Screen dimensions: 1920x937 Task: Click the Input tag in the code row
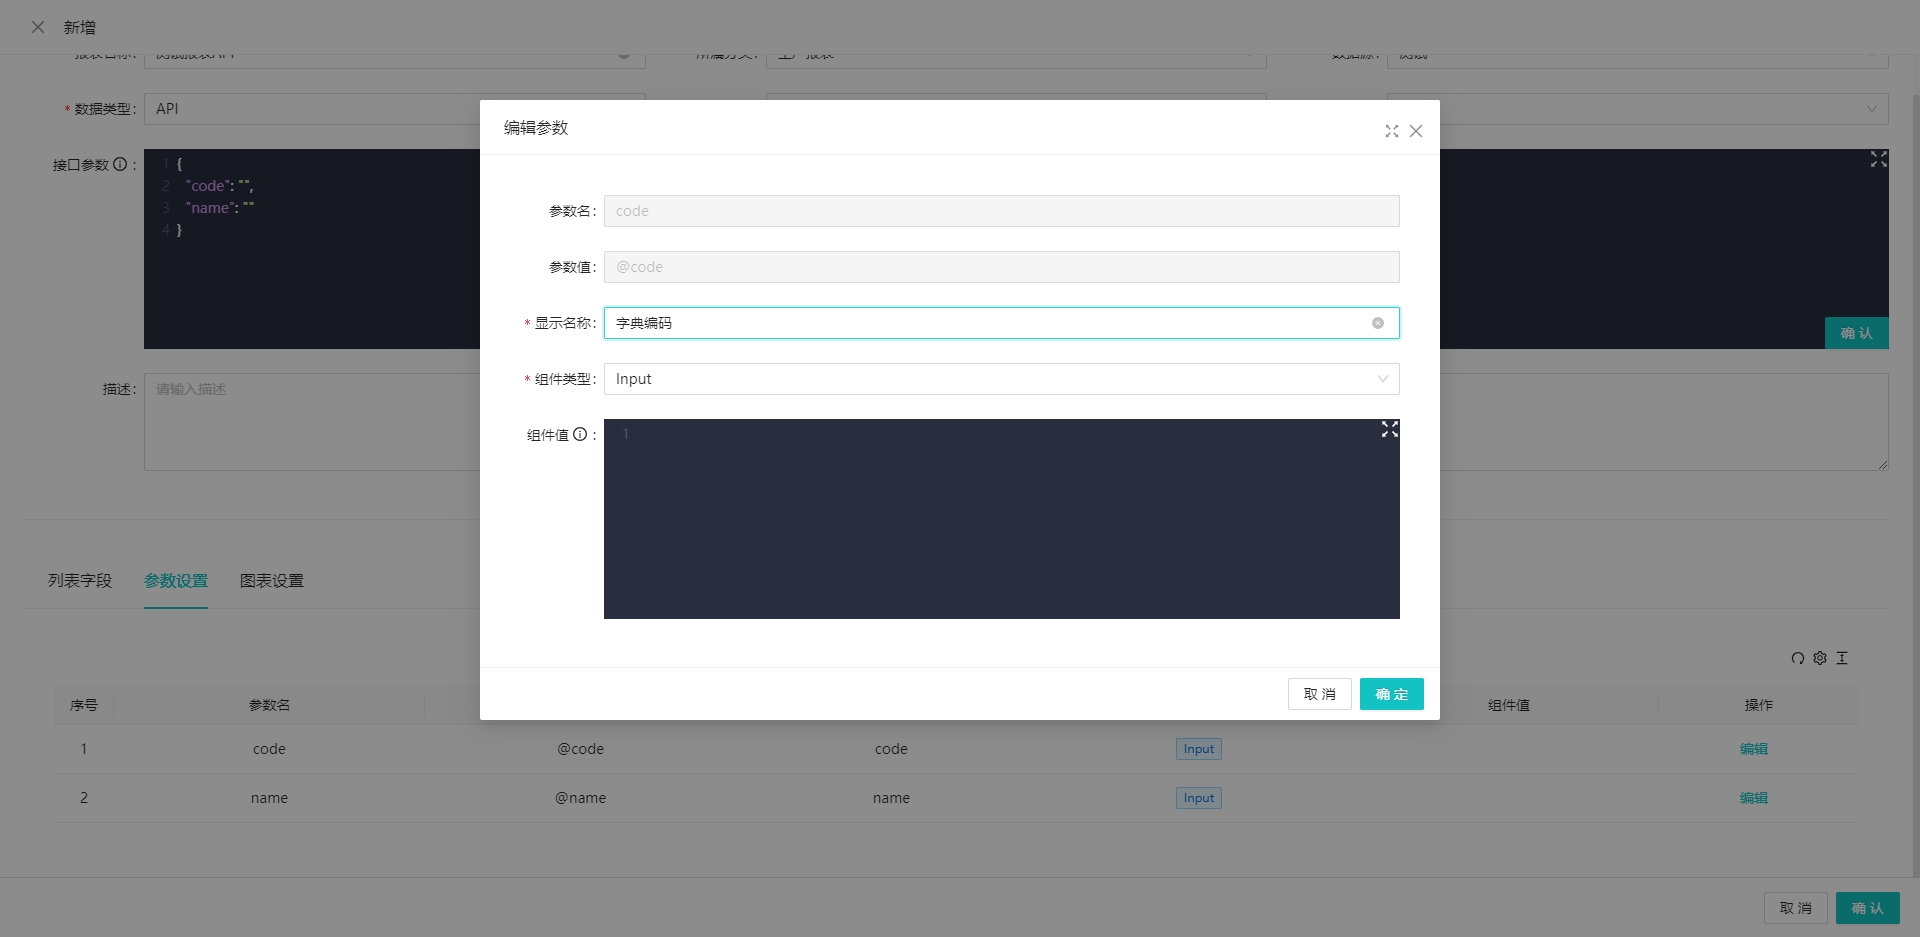pyautogui.click(x=1199, y=749)
